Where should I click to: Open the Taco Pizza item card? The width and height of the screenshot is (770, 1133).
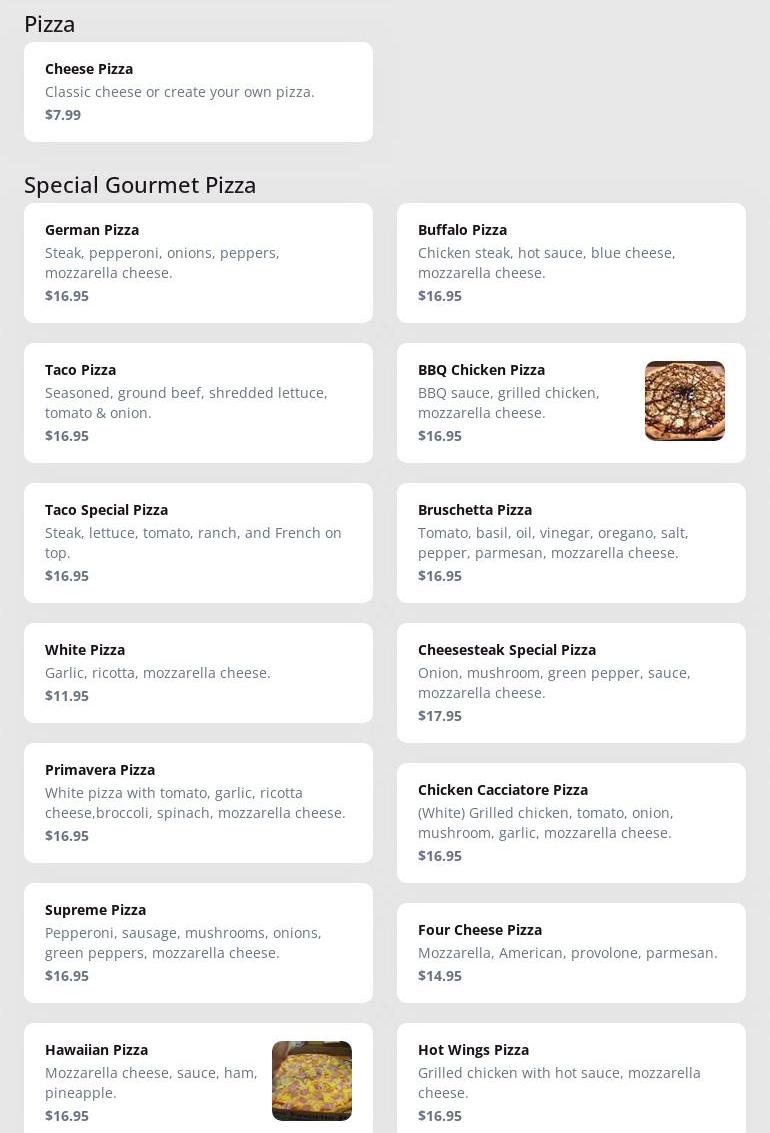pos(198,403)
